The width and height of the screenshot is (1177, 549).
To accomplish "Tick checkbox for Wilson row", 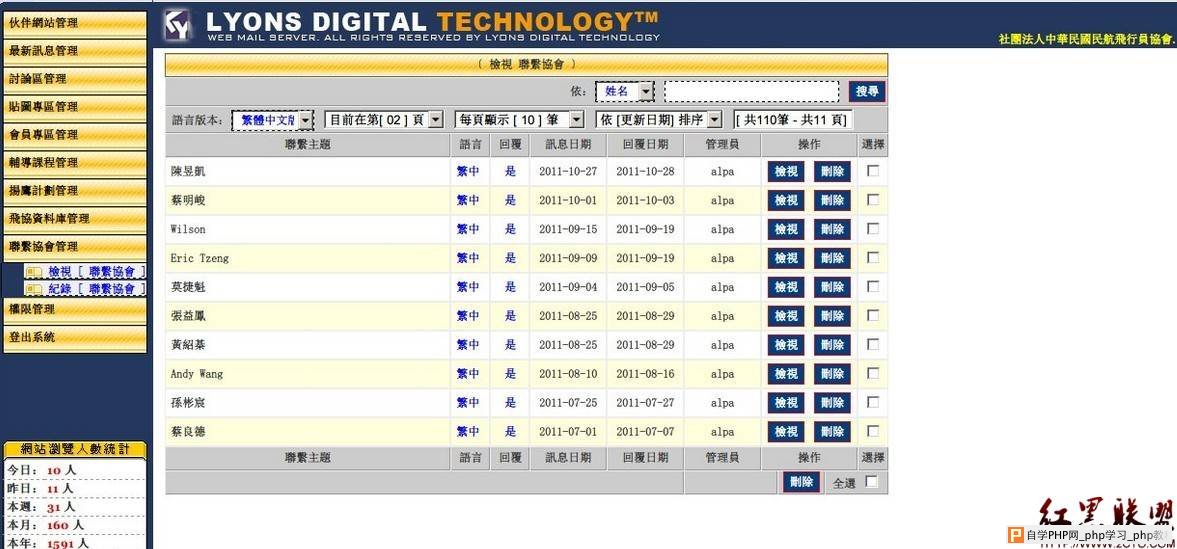I will [872, 228].
